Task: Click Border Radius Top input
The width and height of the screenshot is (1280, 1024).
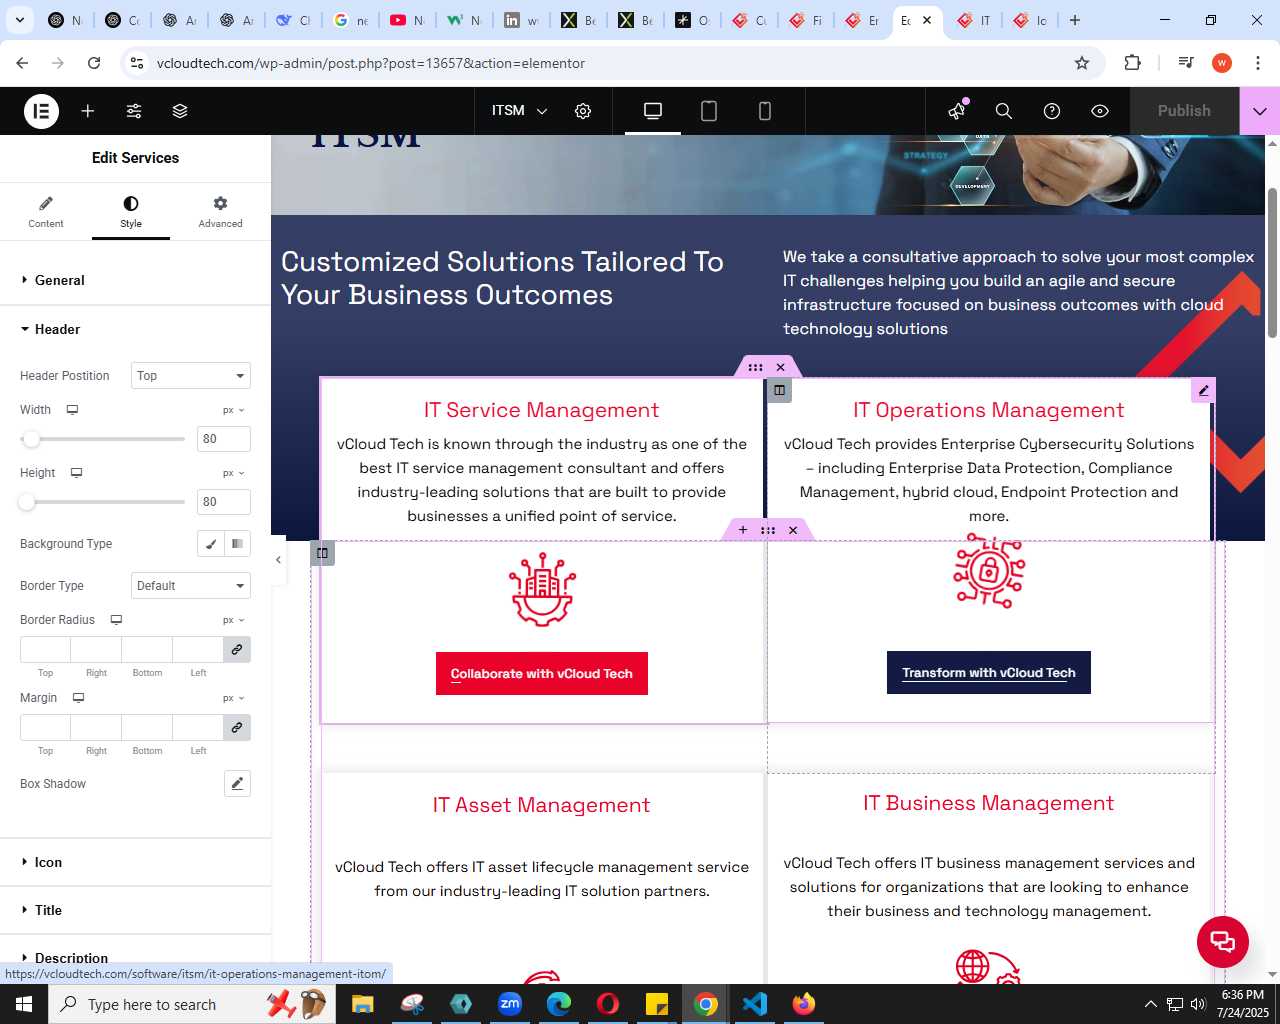Action: click(45, 650)
